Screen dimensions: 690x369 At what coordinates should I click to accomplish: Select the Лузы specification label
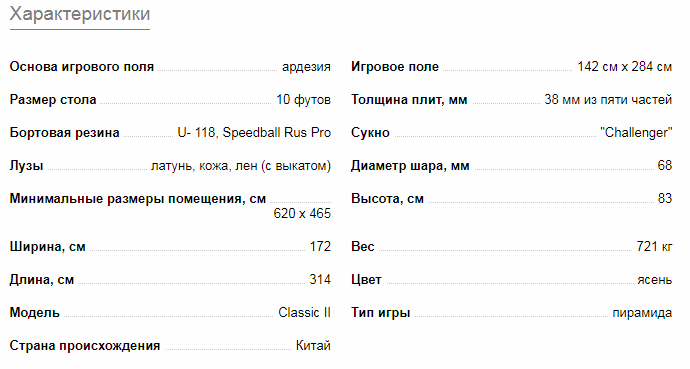(26, 166)
